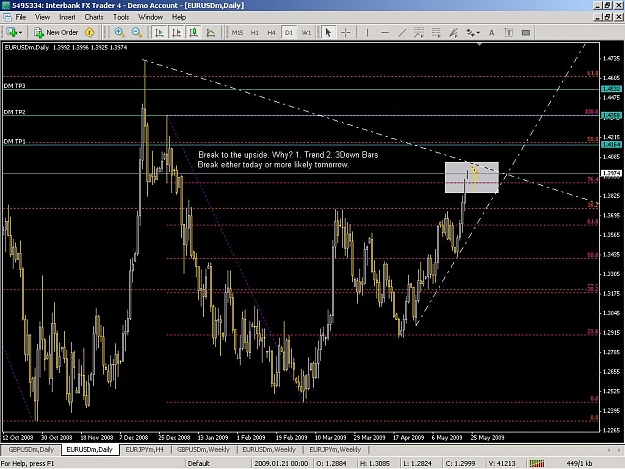Switch timeframe to H1
This screenshot has width=625, height=469.
pos(255,33)
